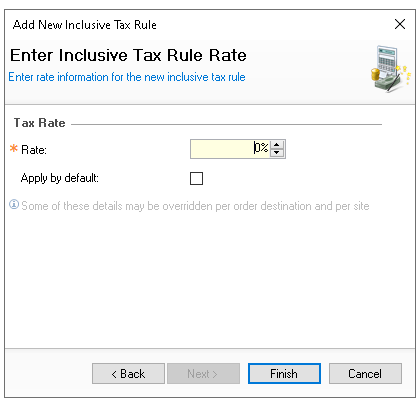The height and width of the screenshot is (401, 420).
Task: Click the Rate field label
Action: pos(34,150)
